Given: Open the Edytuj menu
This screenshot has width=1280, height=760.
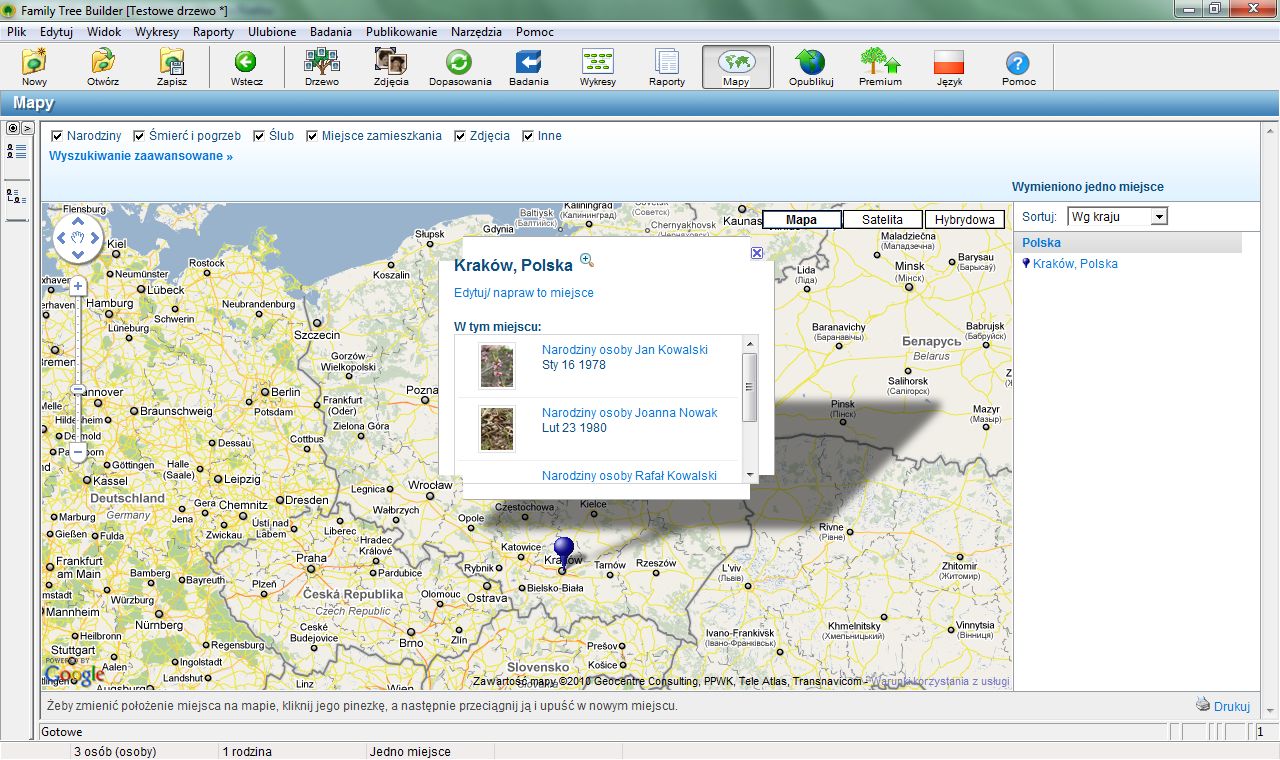Looking at the screenshot, I should pyautogui.click(x=57, y=31).
